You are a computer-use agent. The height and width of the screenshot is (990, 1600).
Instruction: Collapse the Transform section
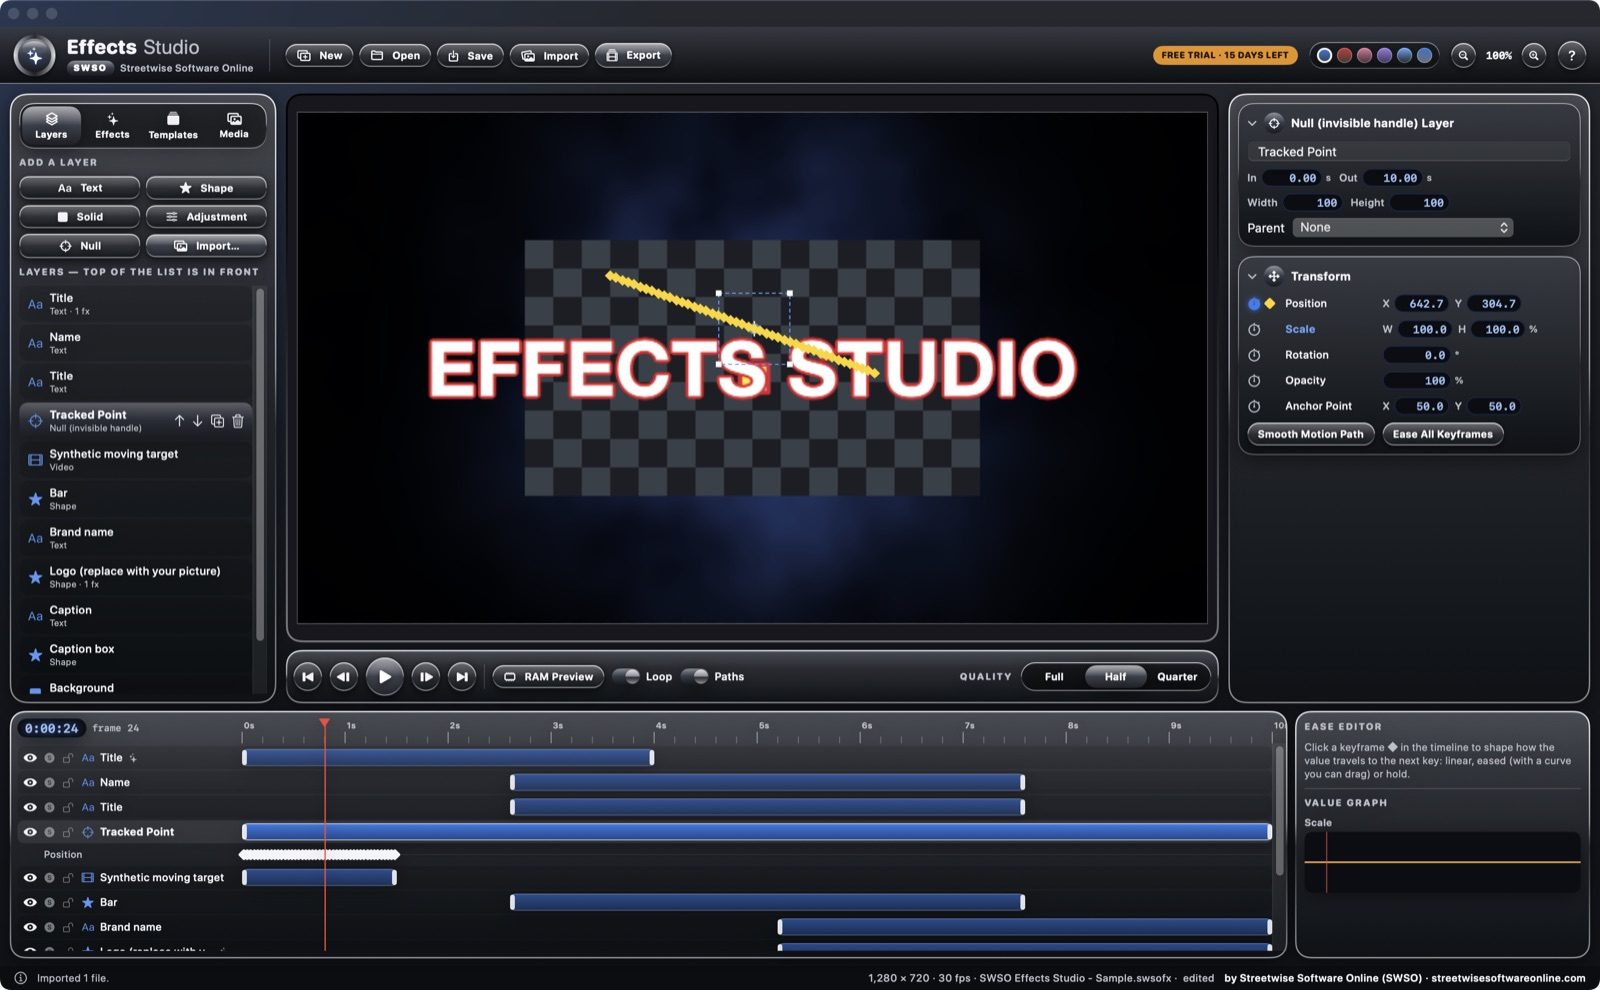pos(1252,277)
